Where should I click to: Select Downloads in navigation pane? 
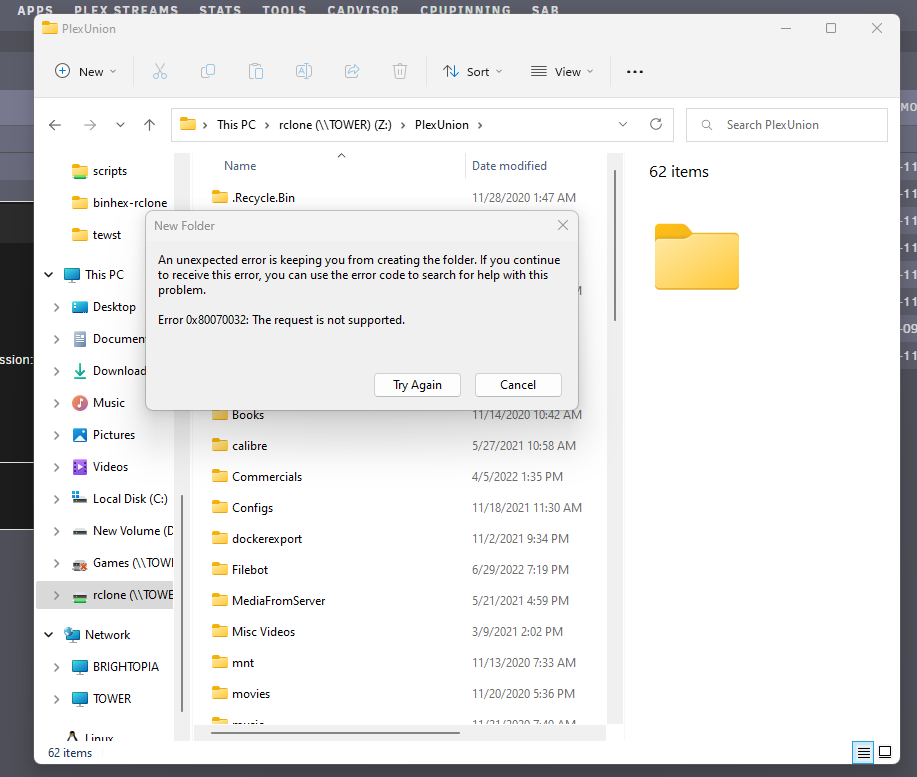click(x=109, y=371)
